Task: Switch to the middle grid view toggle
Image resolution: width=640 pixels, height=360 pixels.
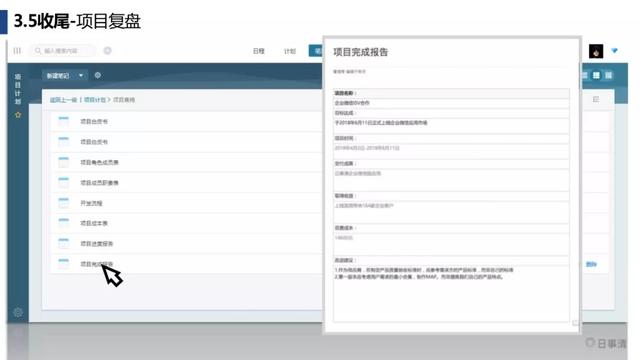Action: tap(596, 75)
